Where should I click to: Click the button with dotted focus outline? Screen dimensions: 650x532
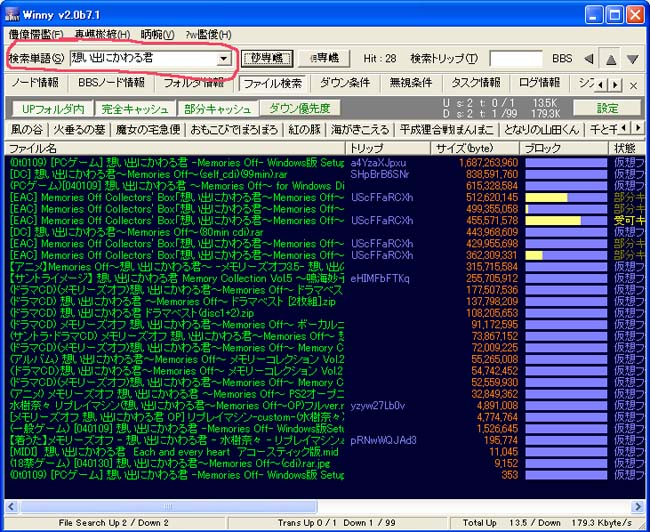coord(267,58)
